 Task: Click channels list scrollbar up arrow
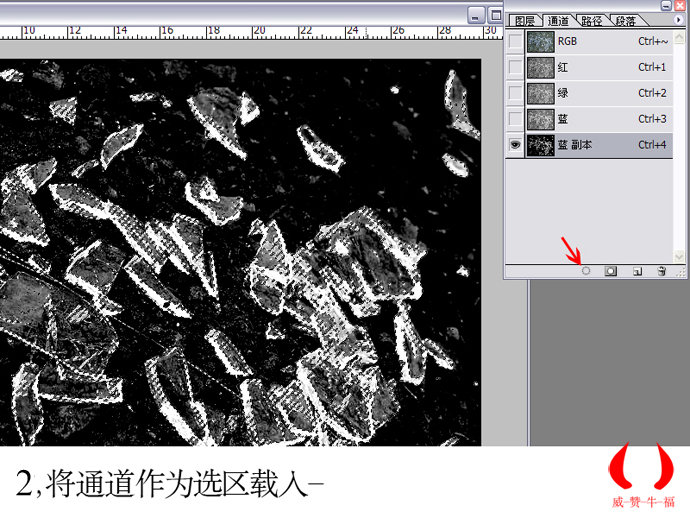[679, 37]
